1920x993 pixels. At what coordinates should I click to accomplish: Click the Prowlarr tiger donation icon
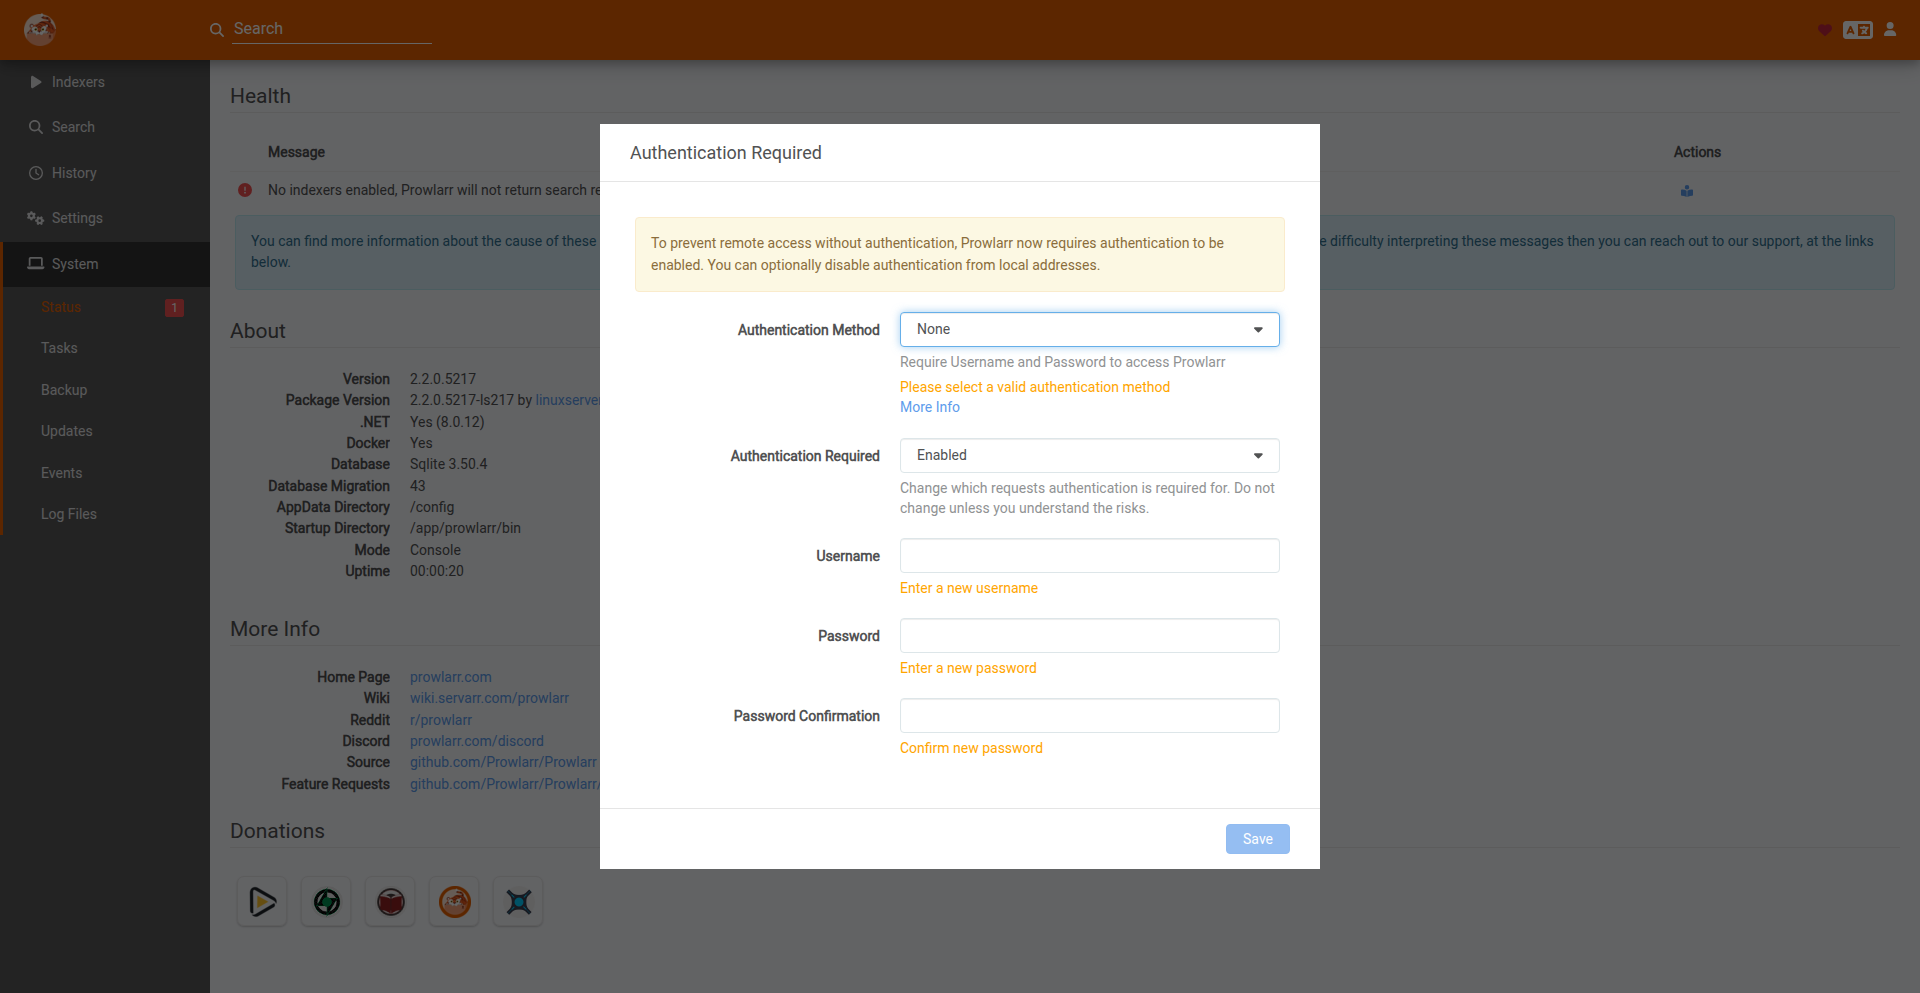click(x=455, y=902)
